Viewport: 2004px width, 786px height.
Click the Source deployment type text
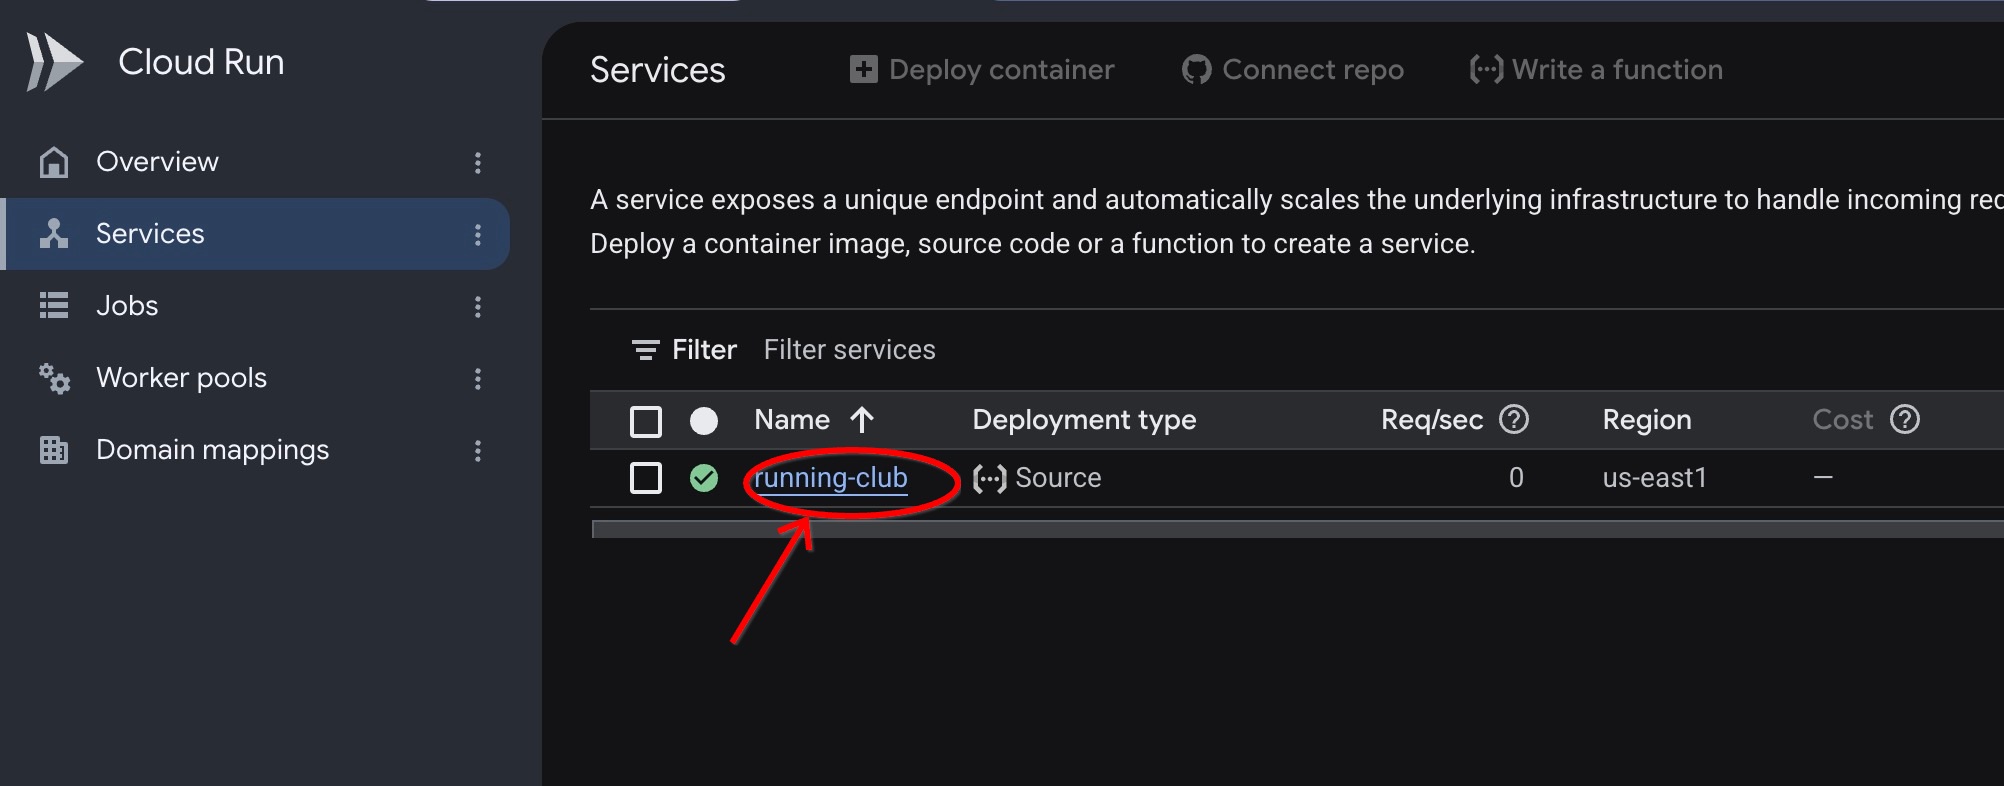pyautogui.click(x=1058, y=478)
